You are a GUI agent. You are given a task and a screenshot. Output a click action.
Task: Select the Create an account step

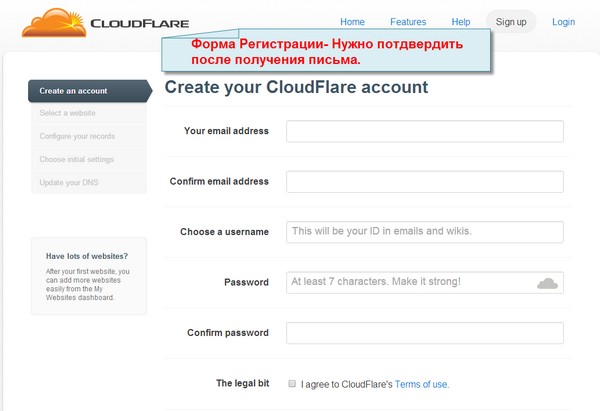click(90, 91)
